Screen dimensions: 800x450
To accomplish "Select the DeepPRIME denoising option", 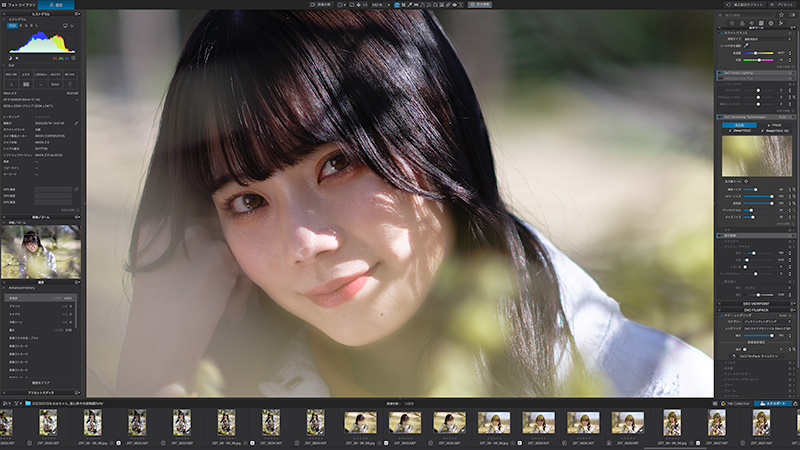I will coord(740,131).
